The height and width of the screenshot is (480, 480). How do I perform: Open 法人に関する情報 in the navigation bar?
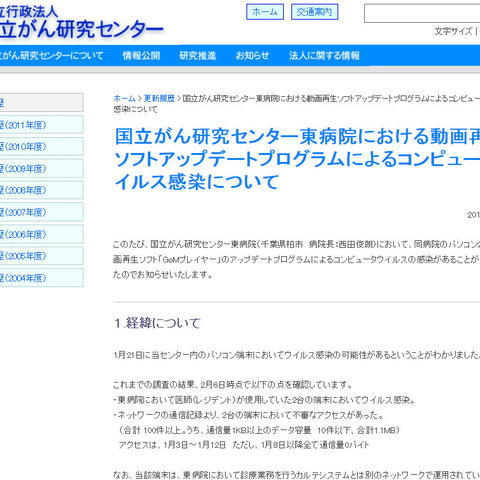pos(324,55)
